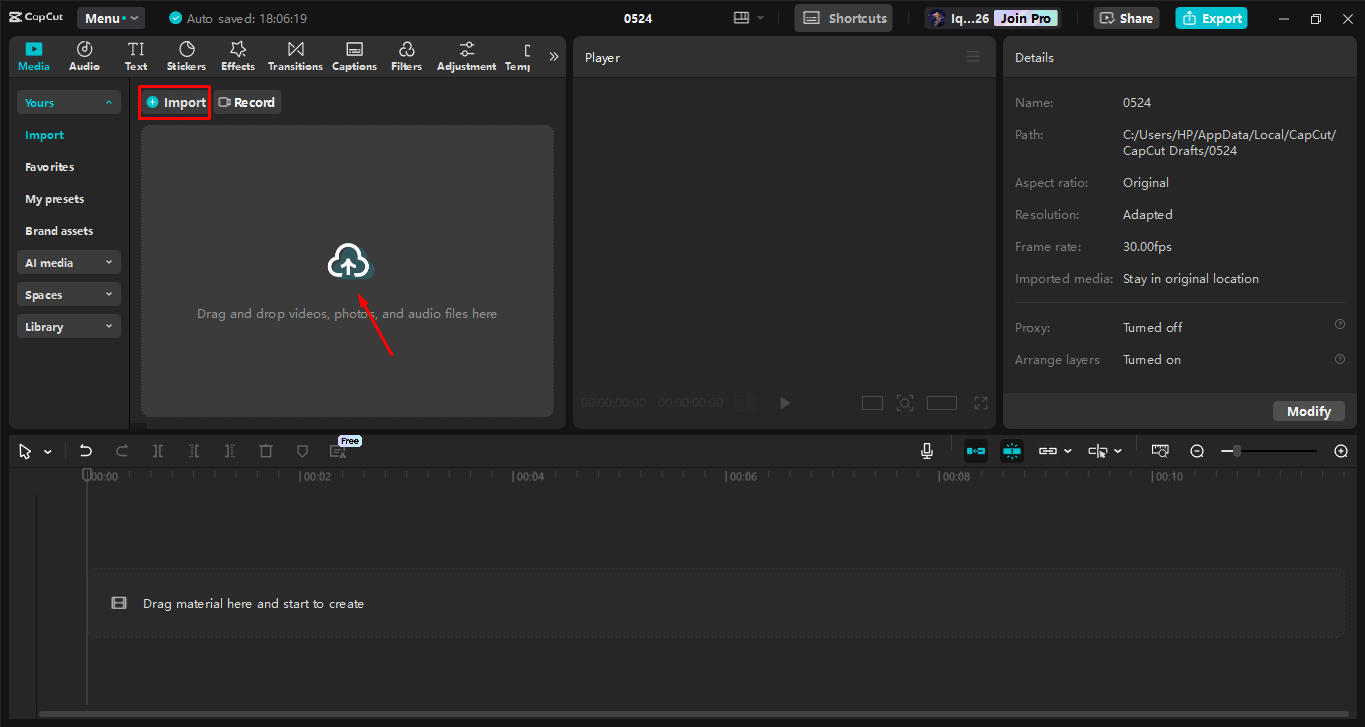
Task: Click the Export button
Action: click(x=1211, y=17)
